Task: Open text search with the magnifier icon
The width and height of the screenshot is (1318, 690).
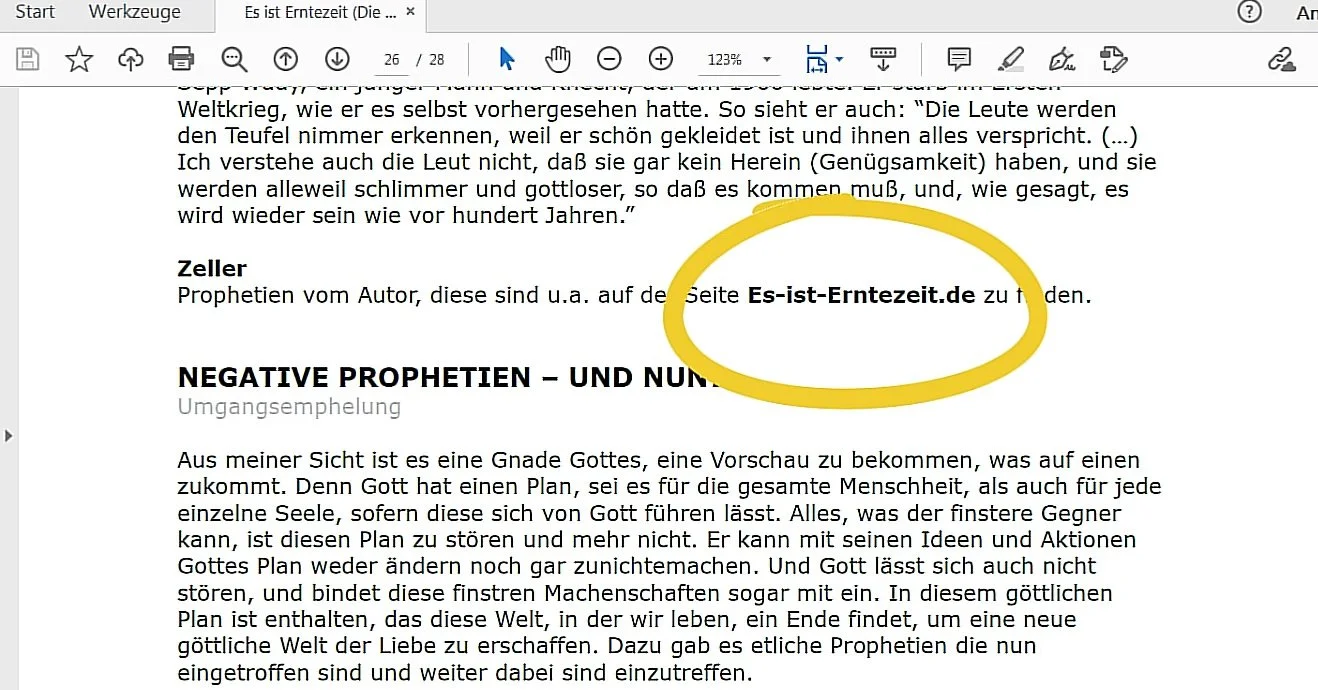Action: click(234, 60)
